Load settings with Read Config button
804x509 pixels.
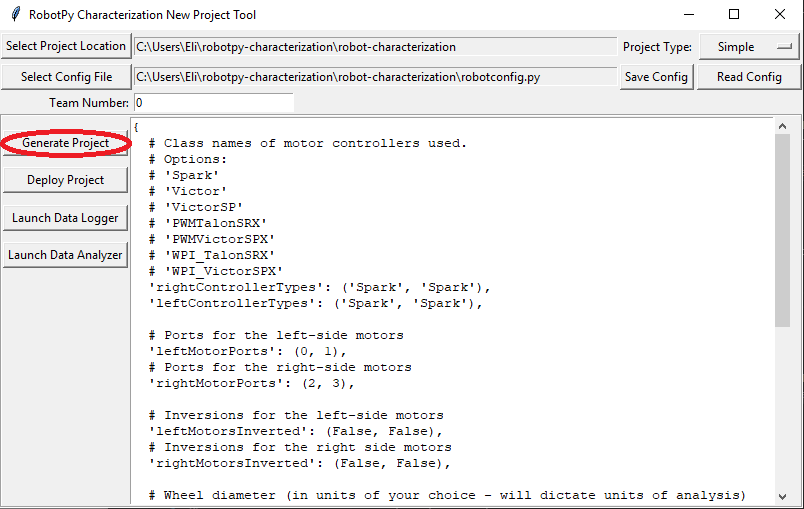coord(749,77)
